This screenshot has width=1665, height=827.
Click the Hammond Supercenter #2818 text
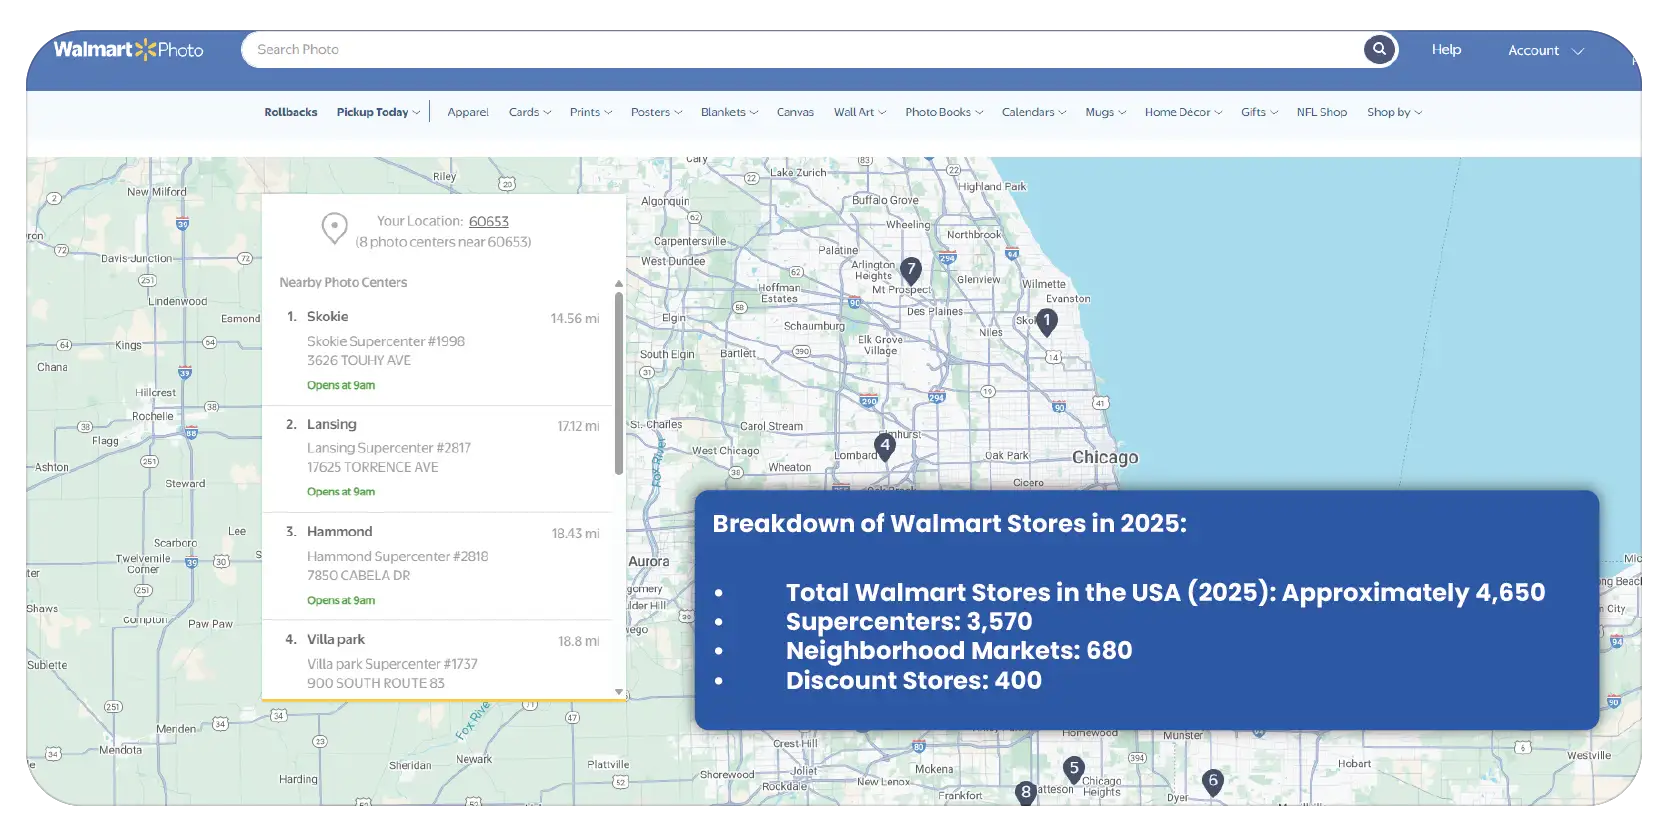(398, 556)
